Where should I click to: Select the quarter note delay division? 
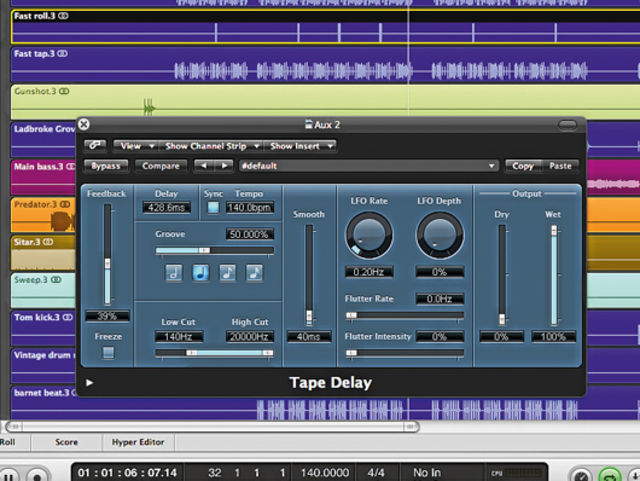[200, 272]
